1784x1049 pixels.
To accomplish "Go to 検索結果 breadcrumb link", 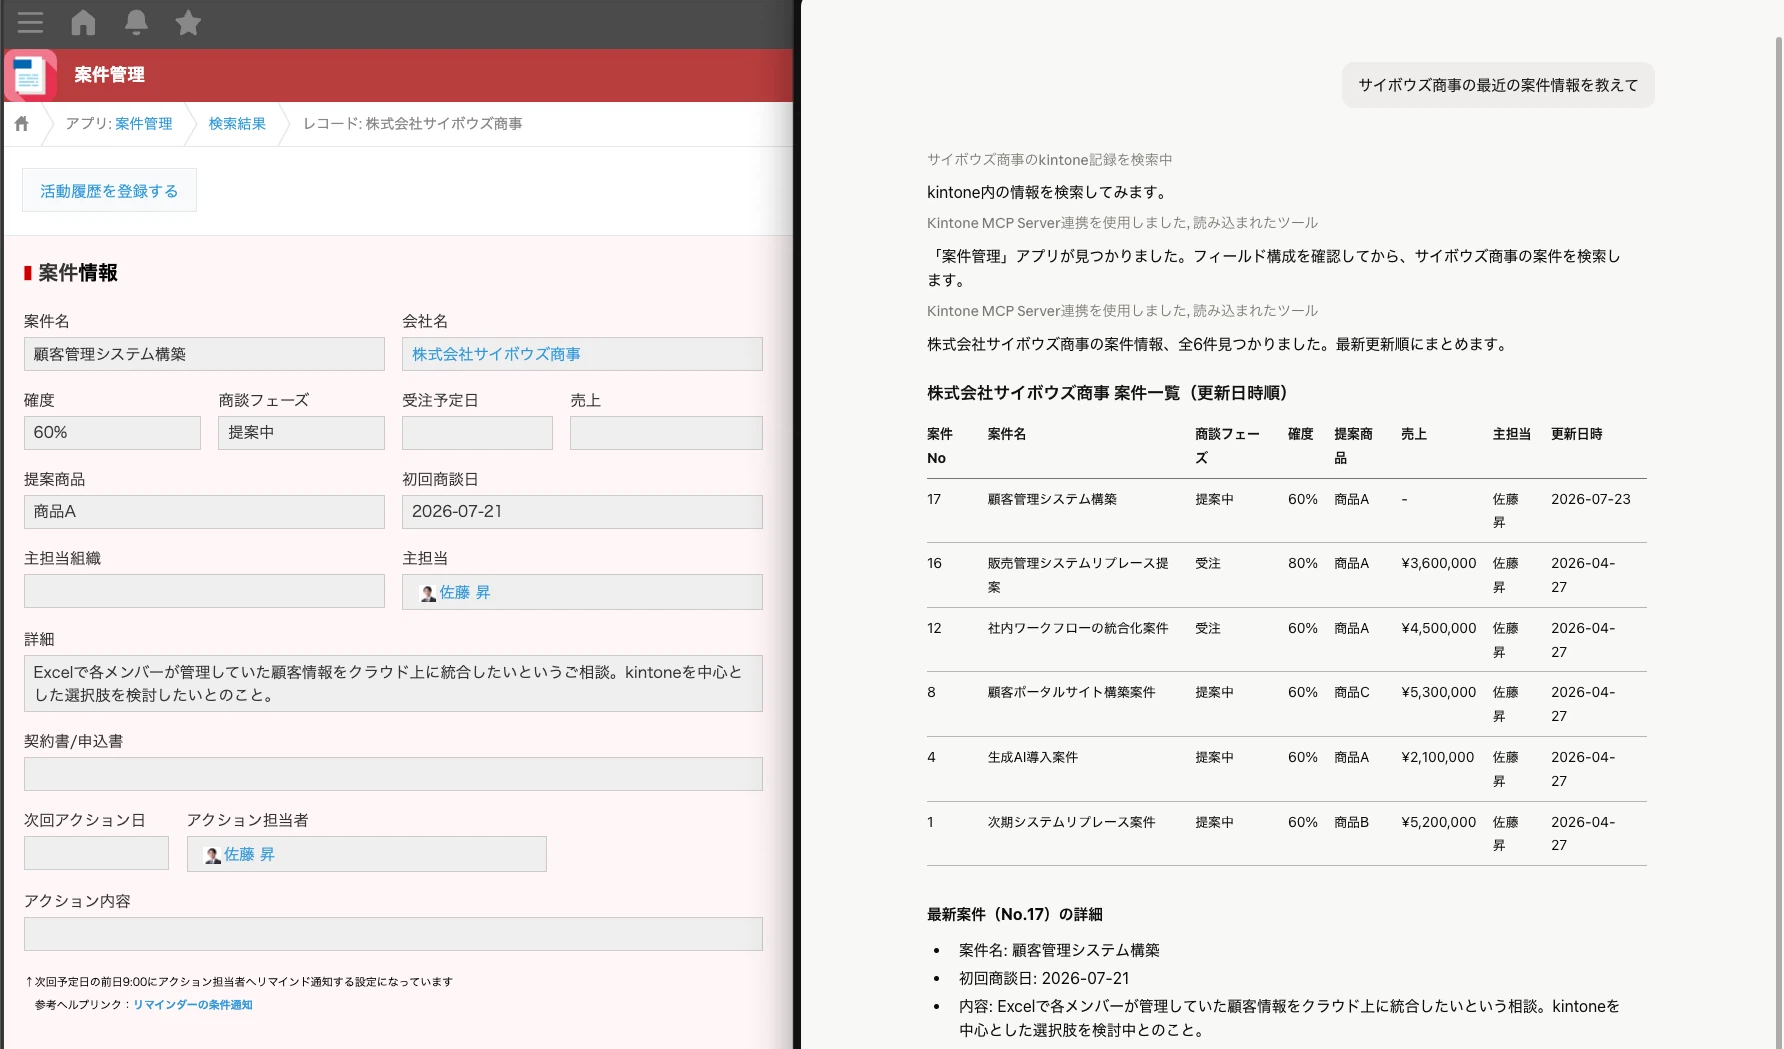I will tap(237, 124).
